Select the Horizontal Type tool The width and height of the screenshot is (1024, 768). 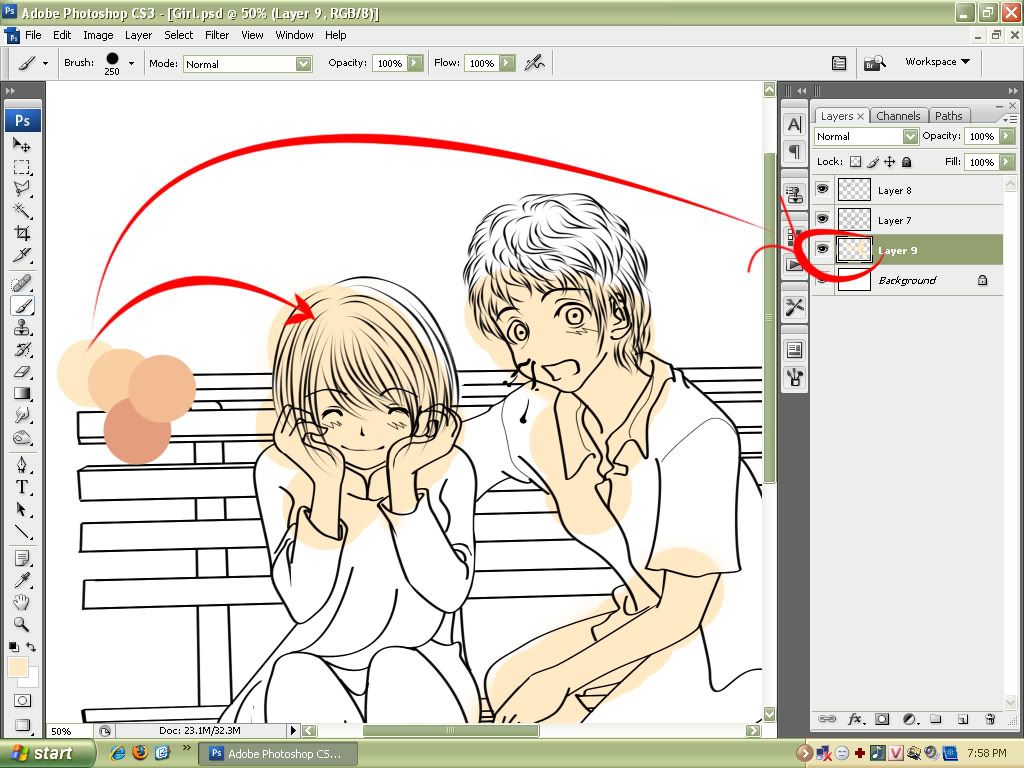click(22, 487)
